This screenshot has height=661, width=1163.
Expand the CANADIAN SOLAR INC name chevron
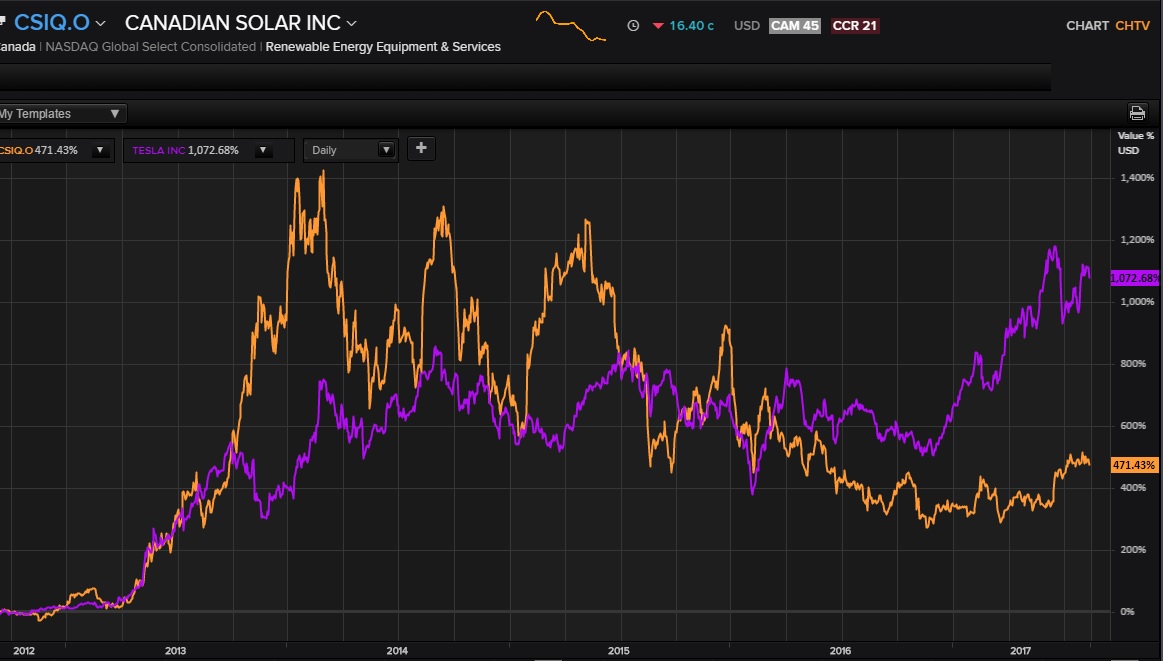click(352, 24)
